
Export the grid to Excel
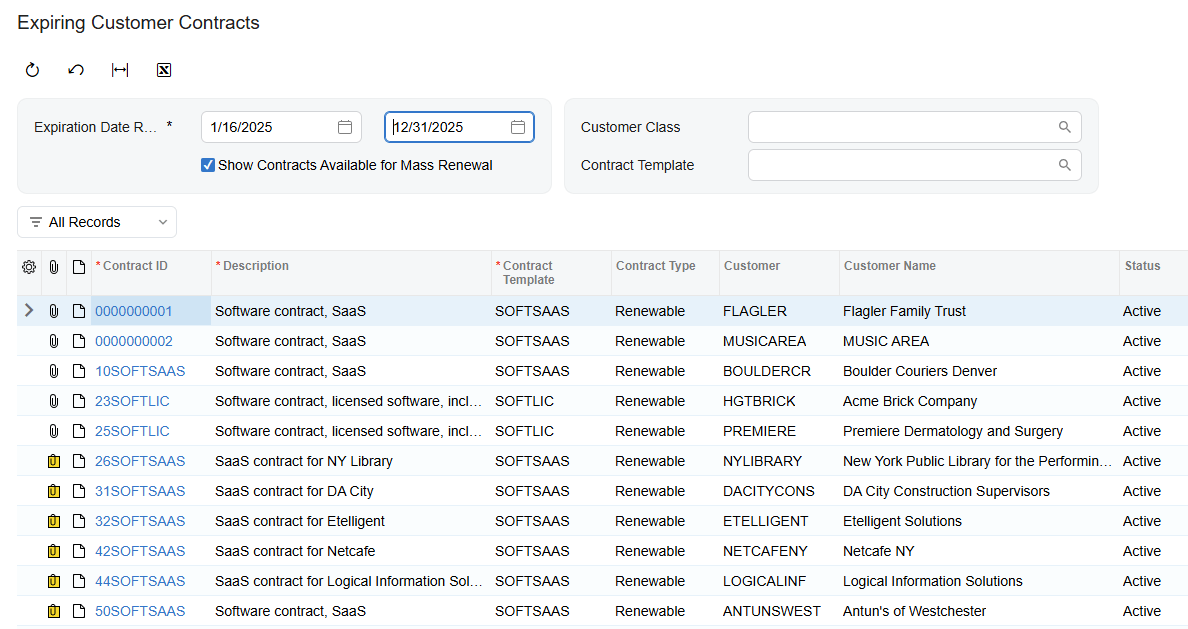tap(164, 70)
